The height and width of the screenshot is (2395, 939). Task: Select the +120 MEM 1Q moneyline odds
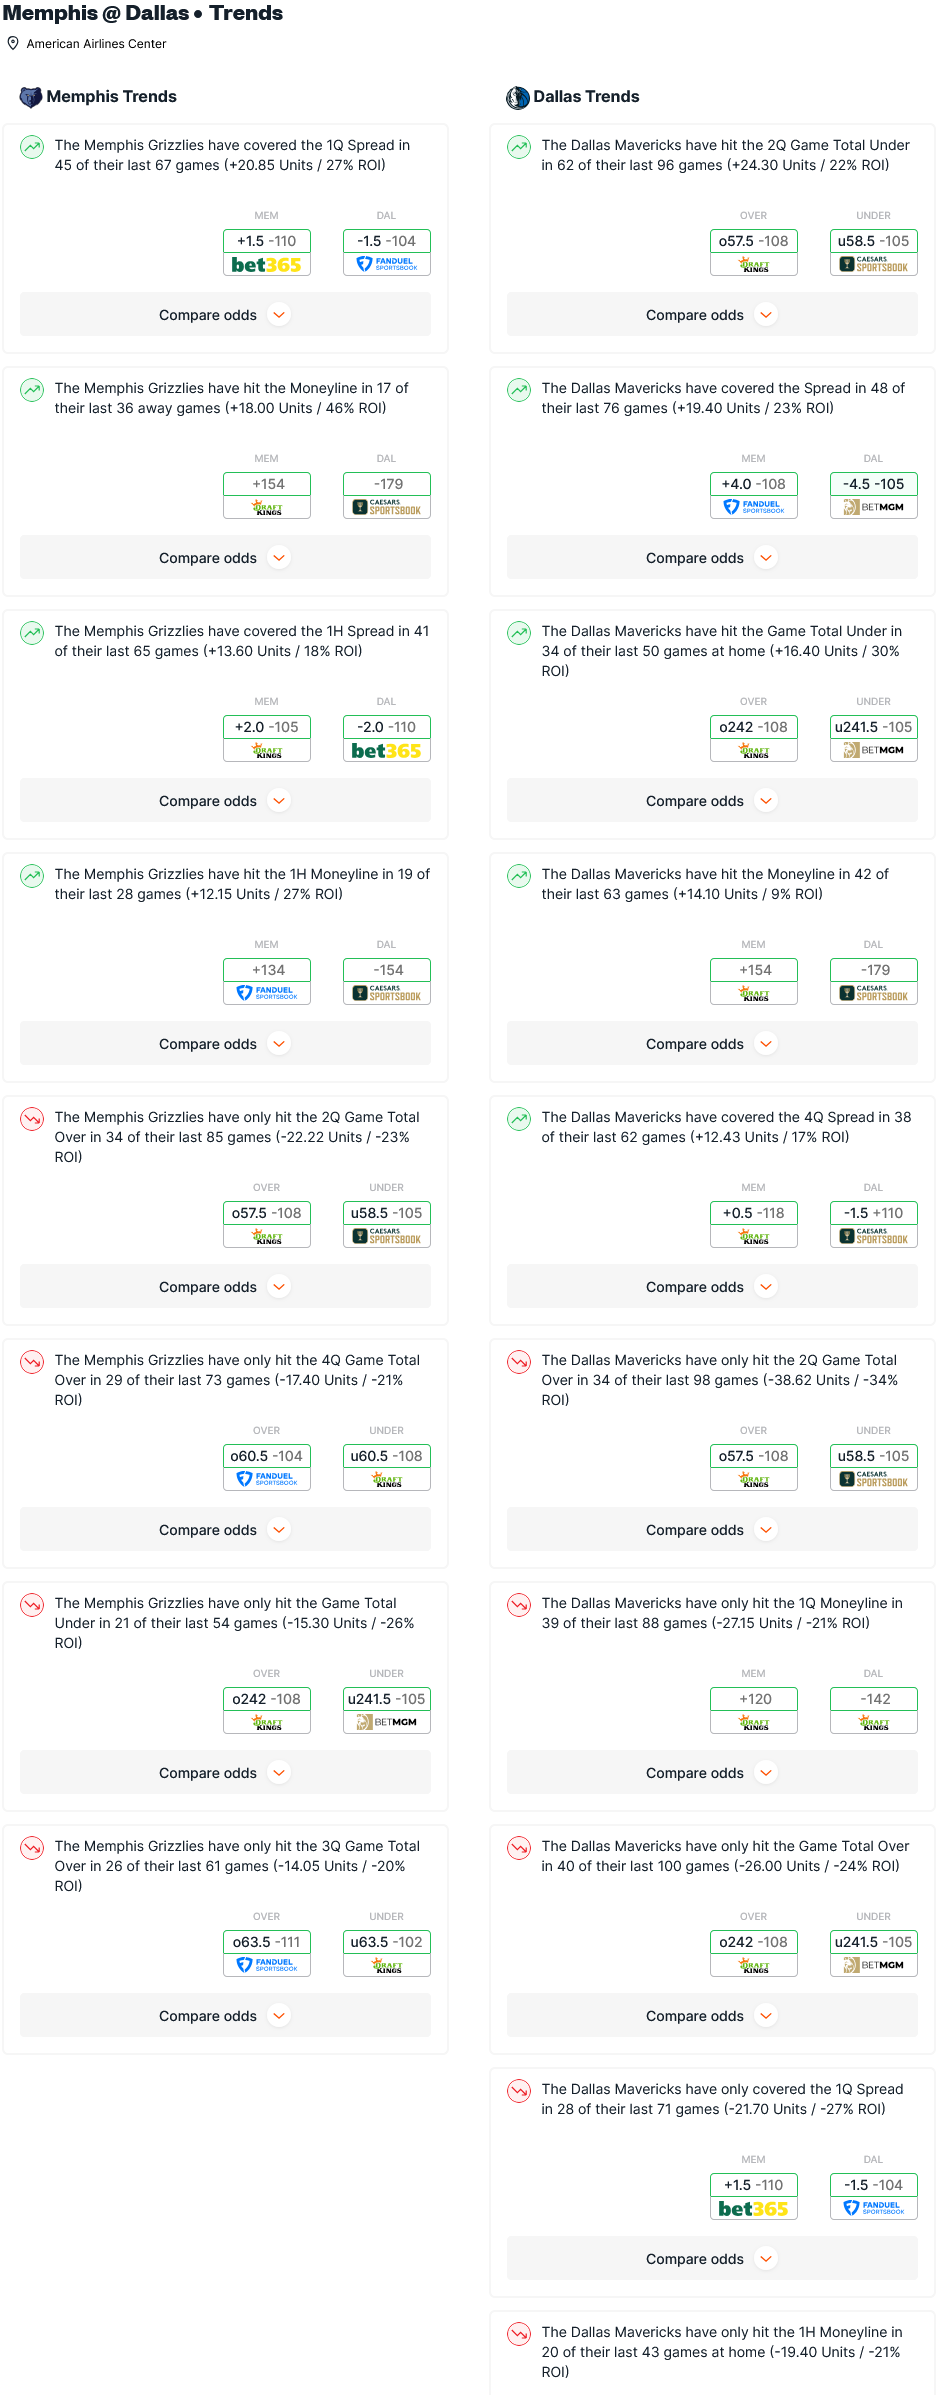coord(753,1699)
